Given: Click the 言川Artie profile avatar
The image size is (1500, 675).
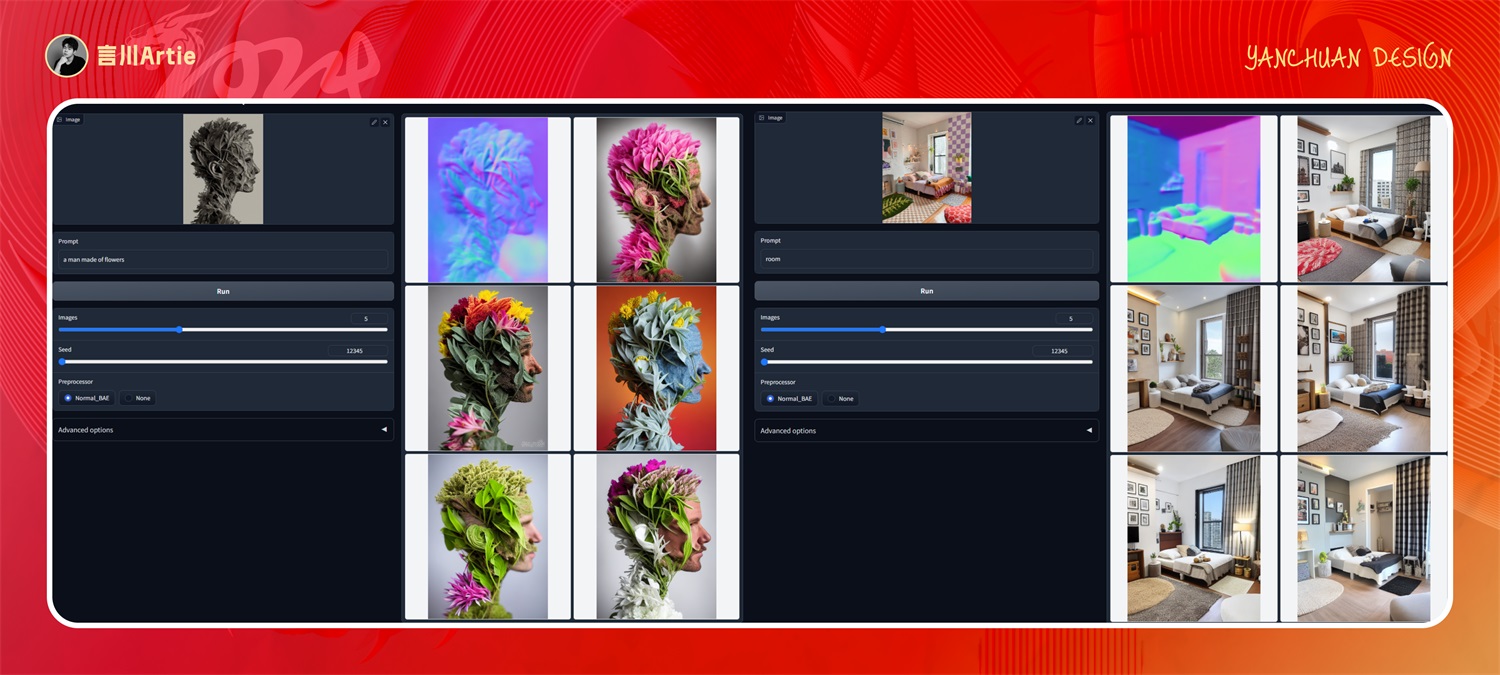Looking at the screenshot, I should click(x=67, y=56).
